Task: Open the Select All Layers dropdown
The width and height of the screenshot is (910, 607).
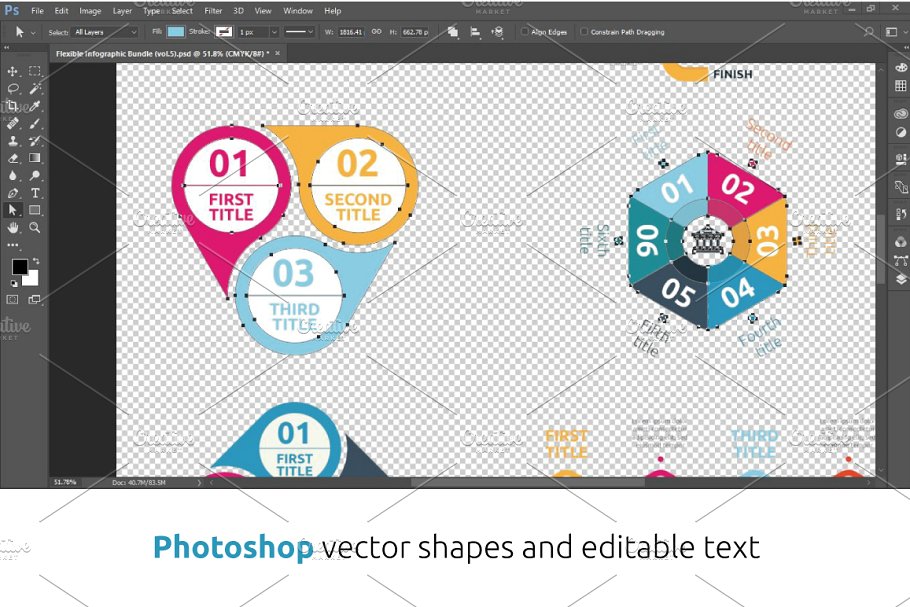Action: coord(105,32)
